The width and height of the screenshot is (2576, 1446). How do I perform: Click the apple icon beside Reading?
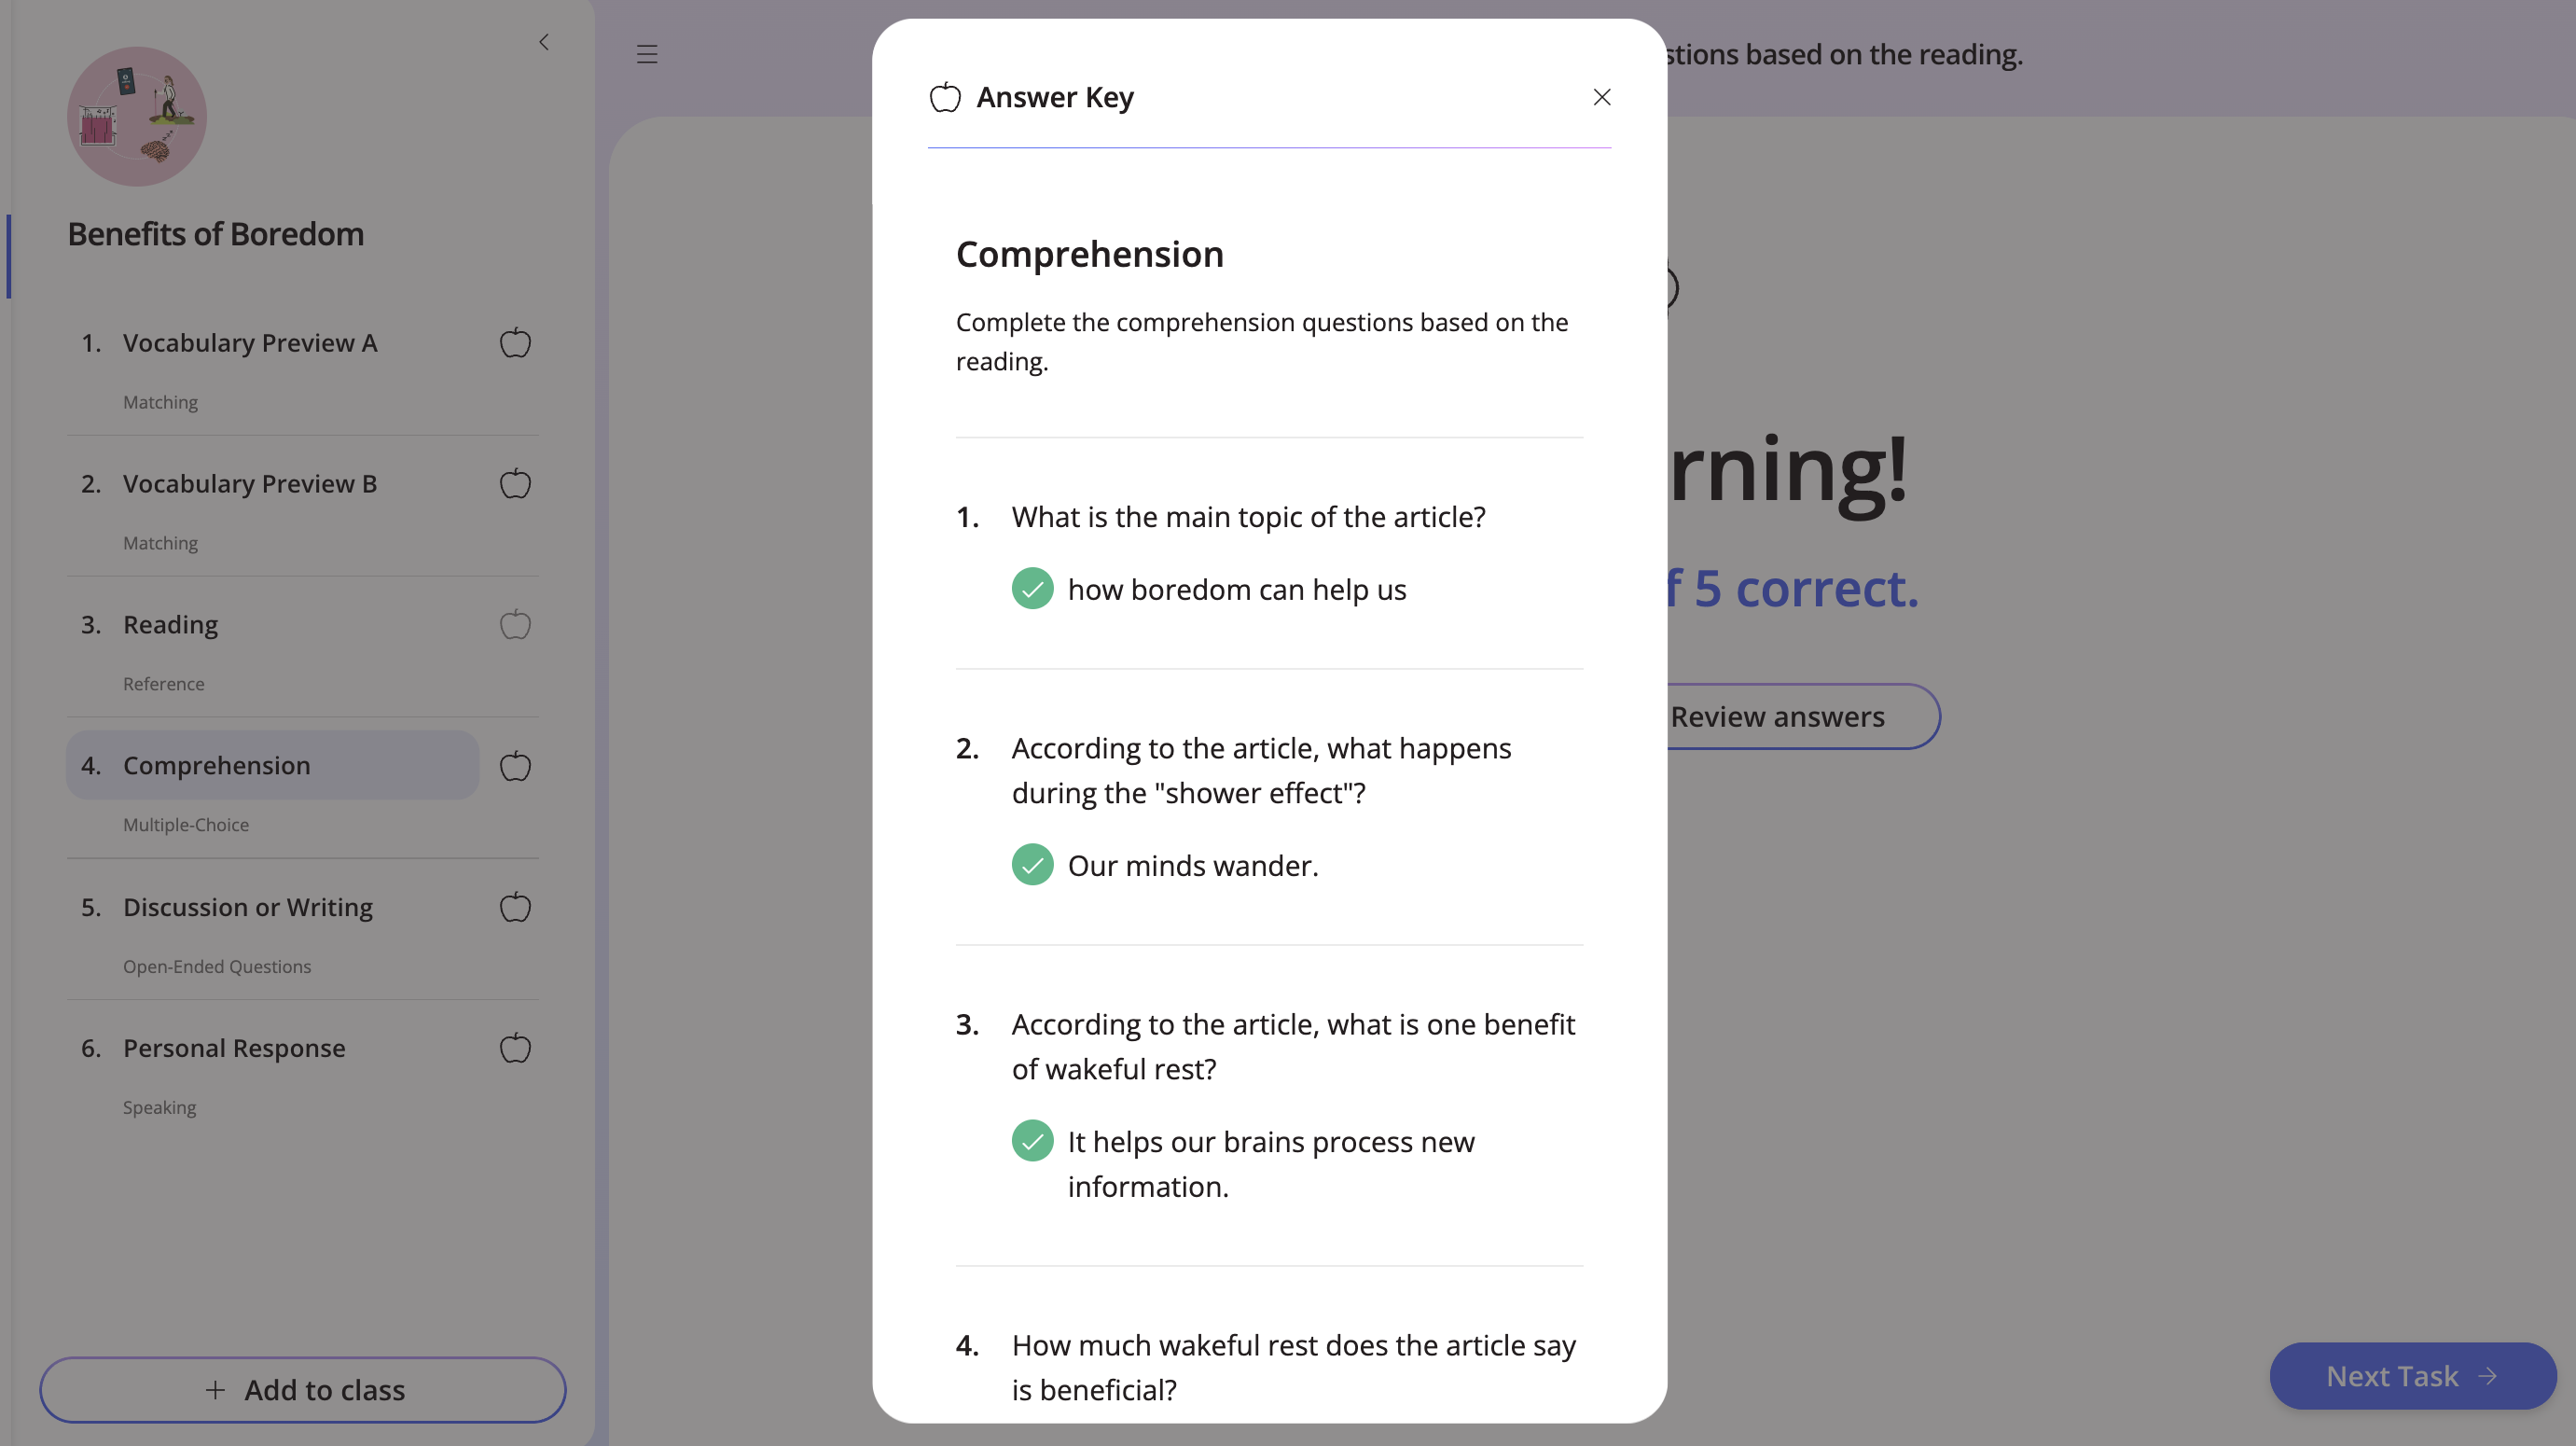click(x=515, y=625)
